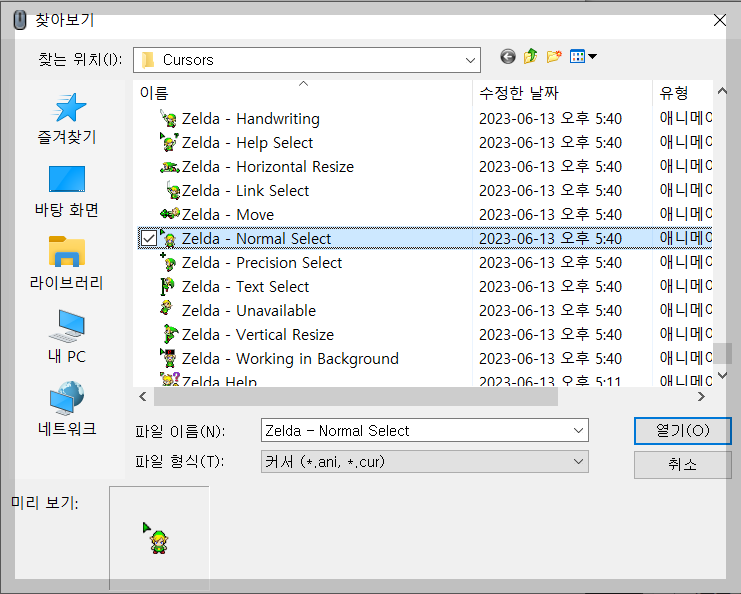The image size is (741, 594).
Task: Select the file name Zelda - Link Select
Action: (245, 191)
